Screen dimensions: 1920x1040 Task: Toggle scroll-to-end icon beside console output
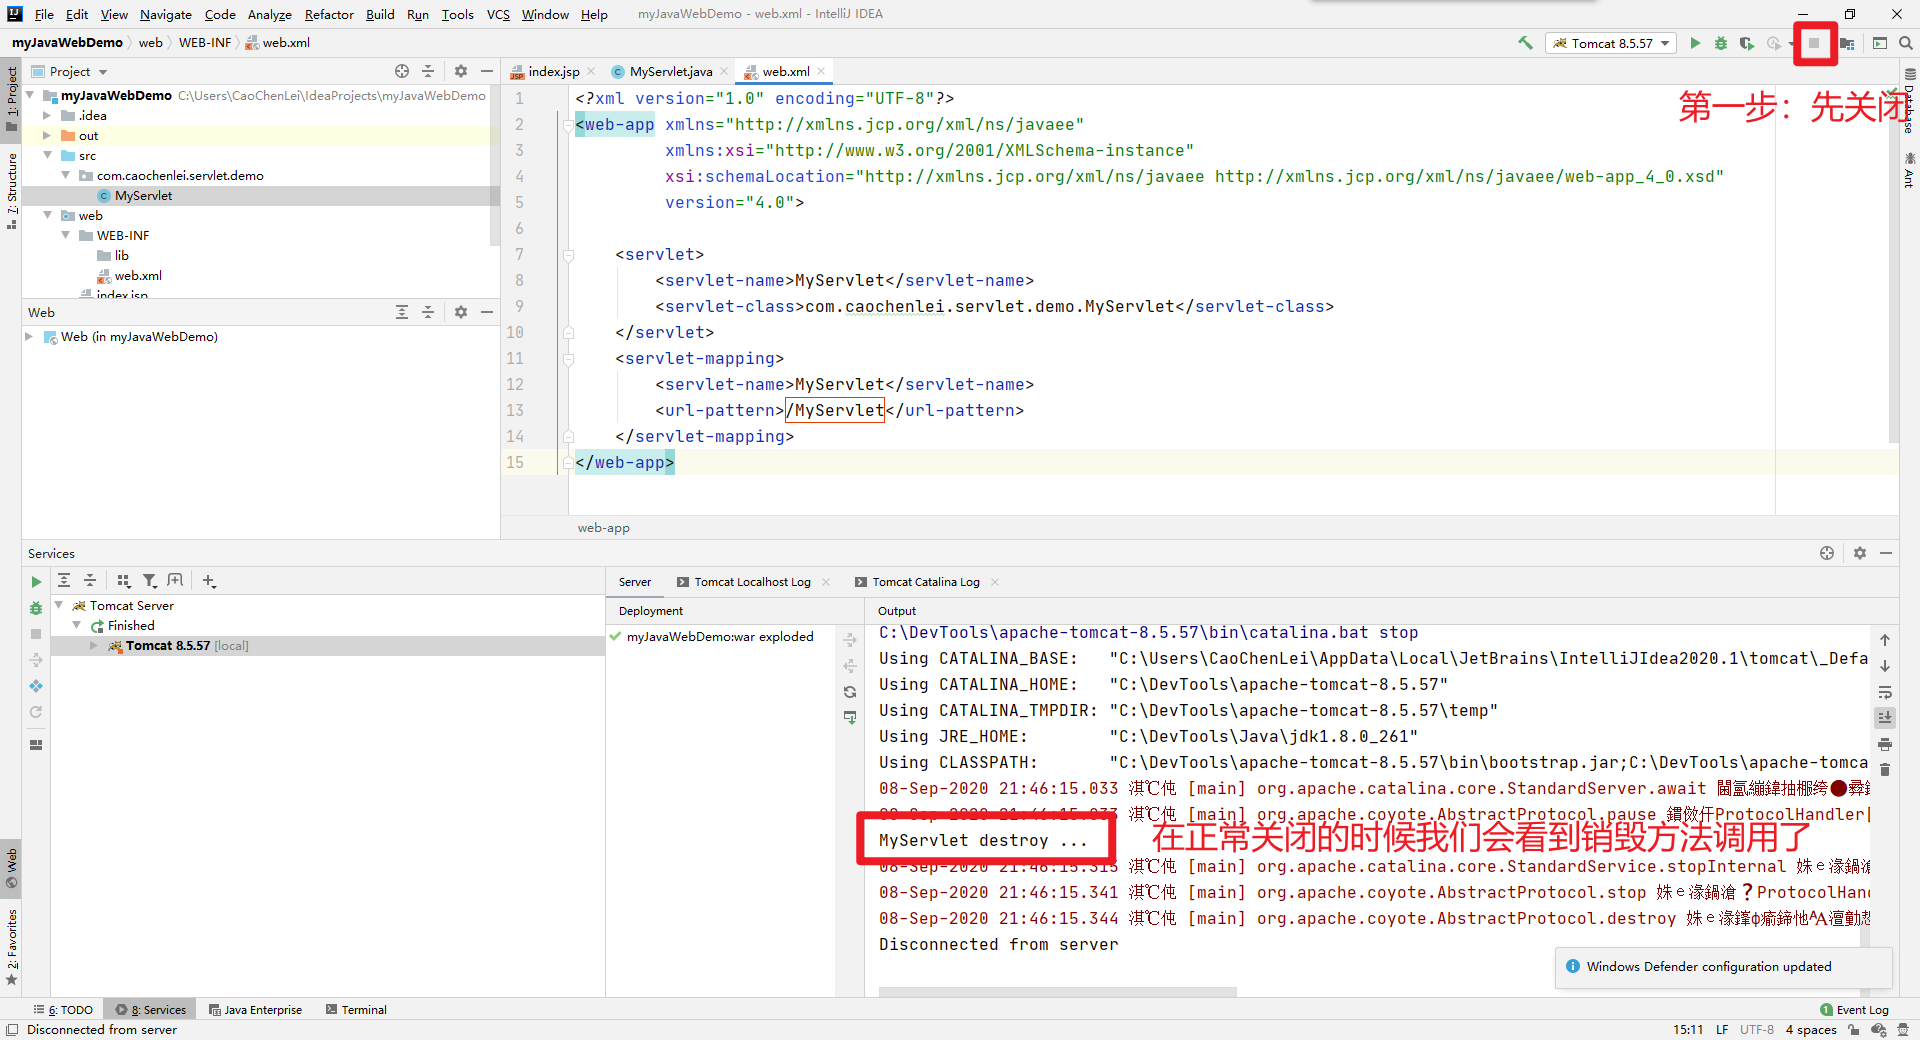click(1885, 718)
